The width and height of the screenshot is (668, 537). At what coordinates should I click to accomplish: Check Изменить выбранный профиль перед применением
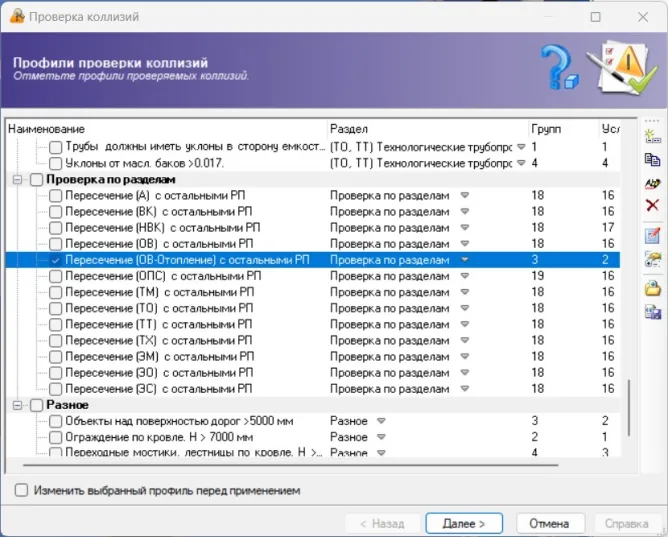21,491
